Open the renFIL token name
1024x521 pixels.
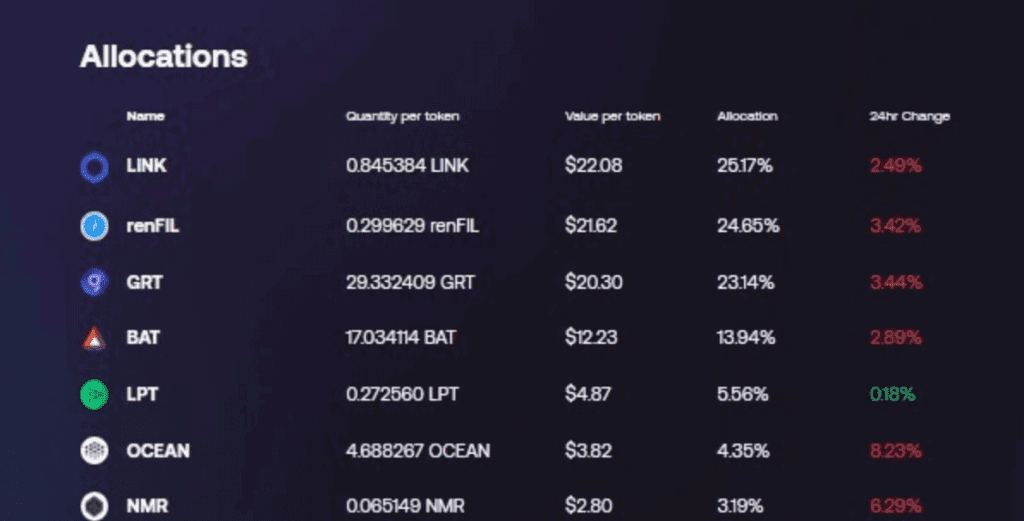pyautogui.click(x=152, y=226)
